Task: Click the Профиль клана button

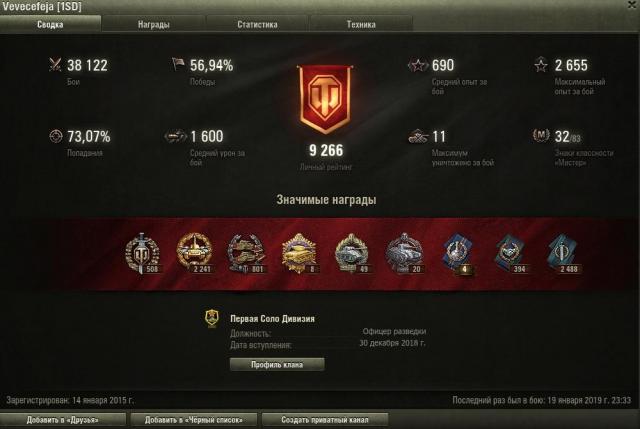Action: point(277,365)
